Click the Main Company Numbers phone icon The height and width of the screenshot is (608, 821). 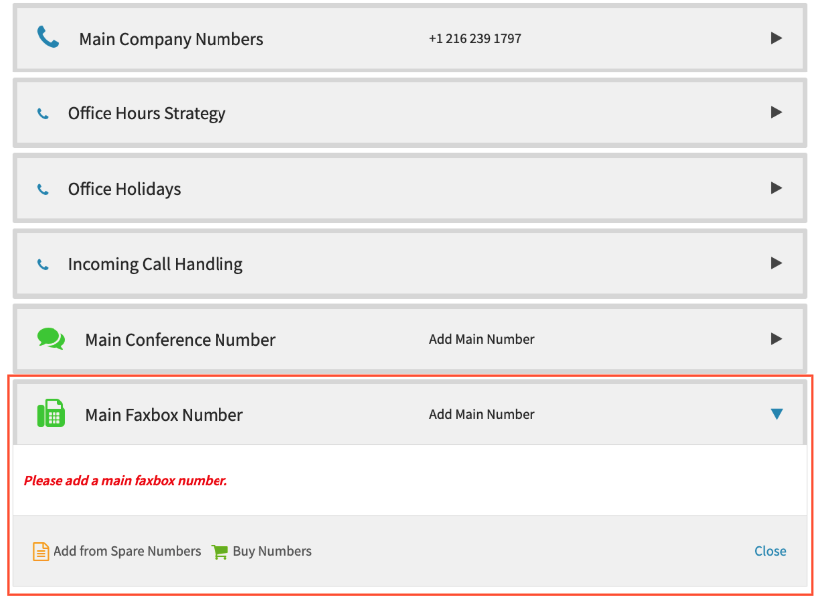tap(48, 38)
